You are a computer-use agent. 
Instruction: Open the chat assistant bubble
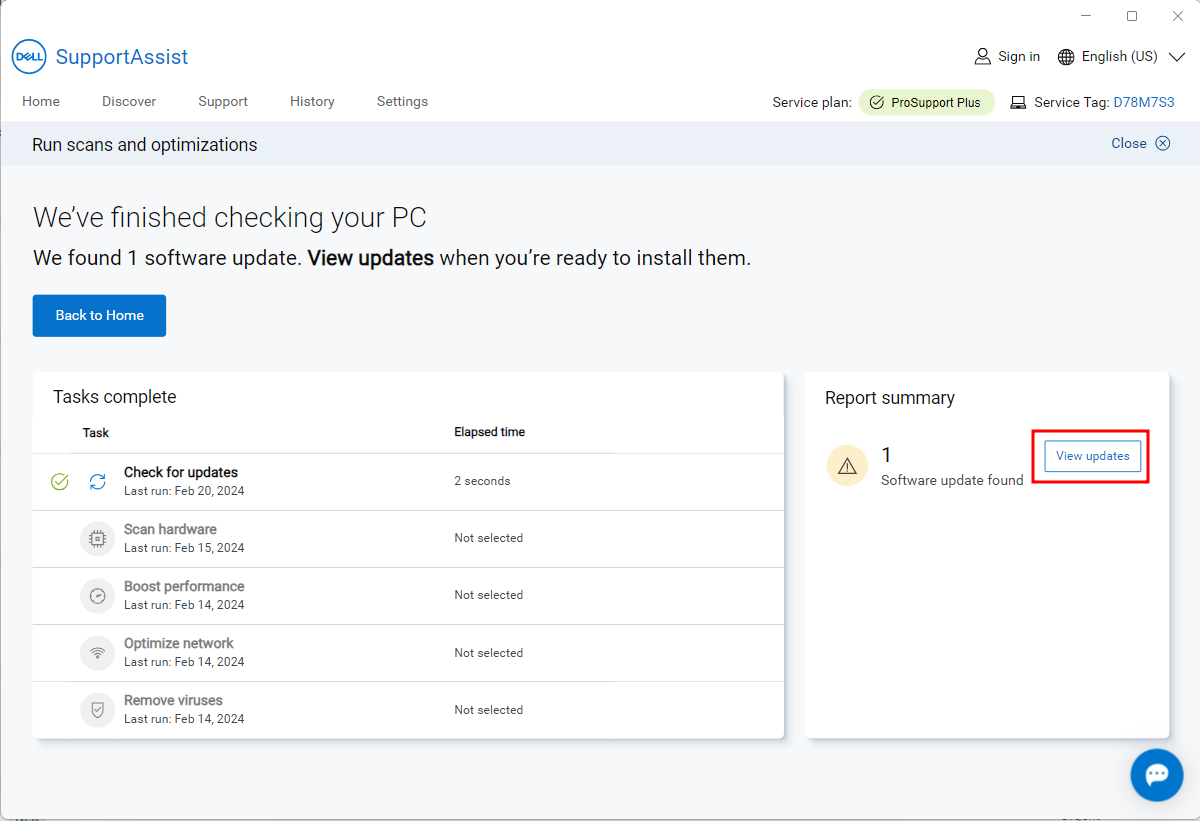(x=1157, y=775)
